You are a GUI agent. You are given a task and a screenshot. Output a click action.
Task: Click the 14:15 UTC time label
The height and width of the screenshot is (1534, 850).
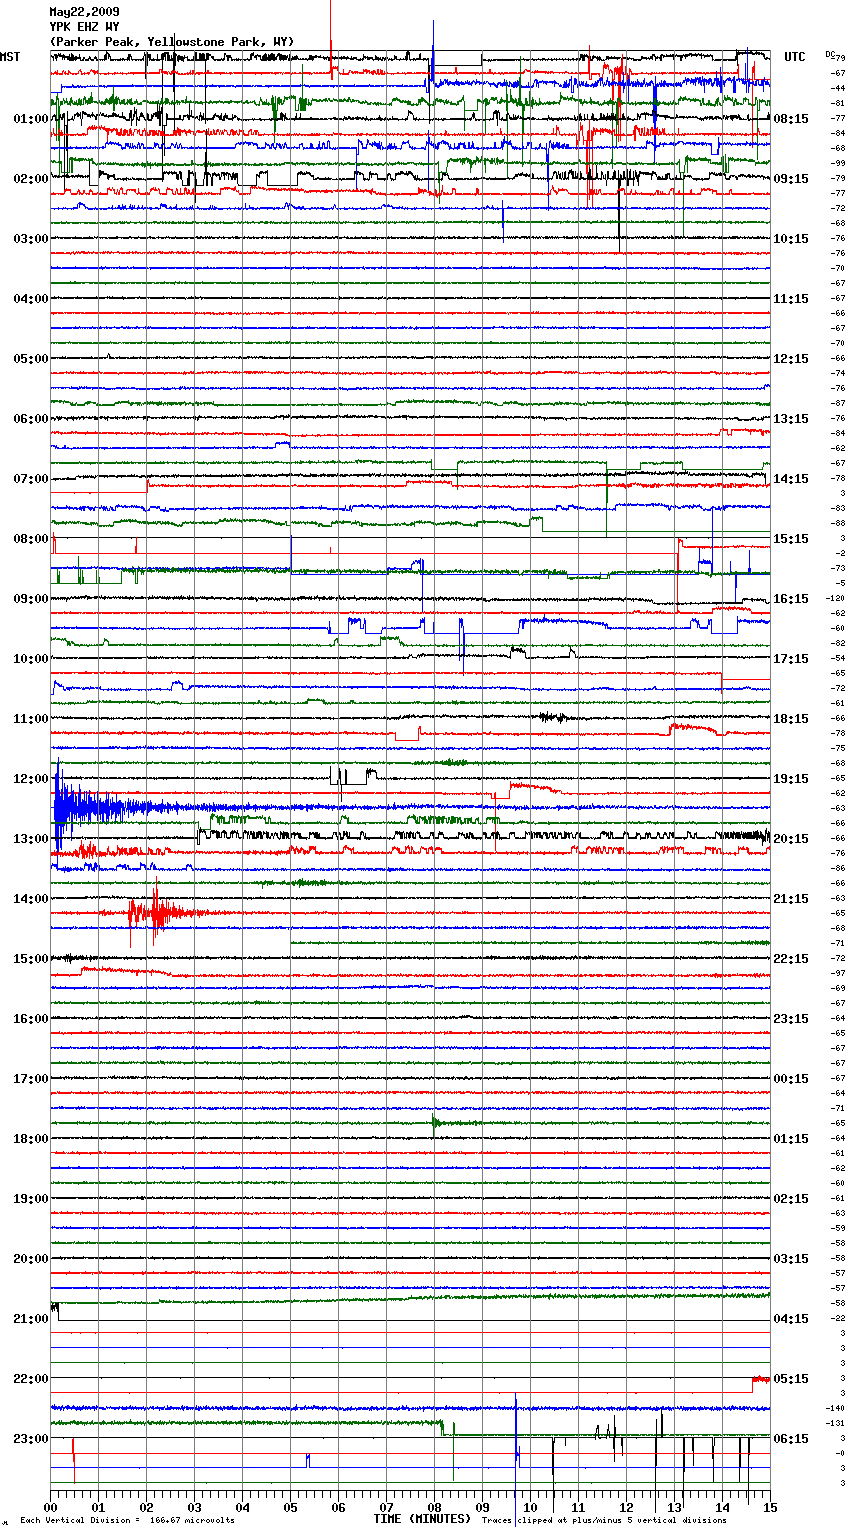pos(791,479)
